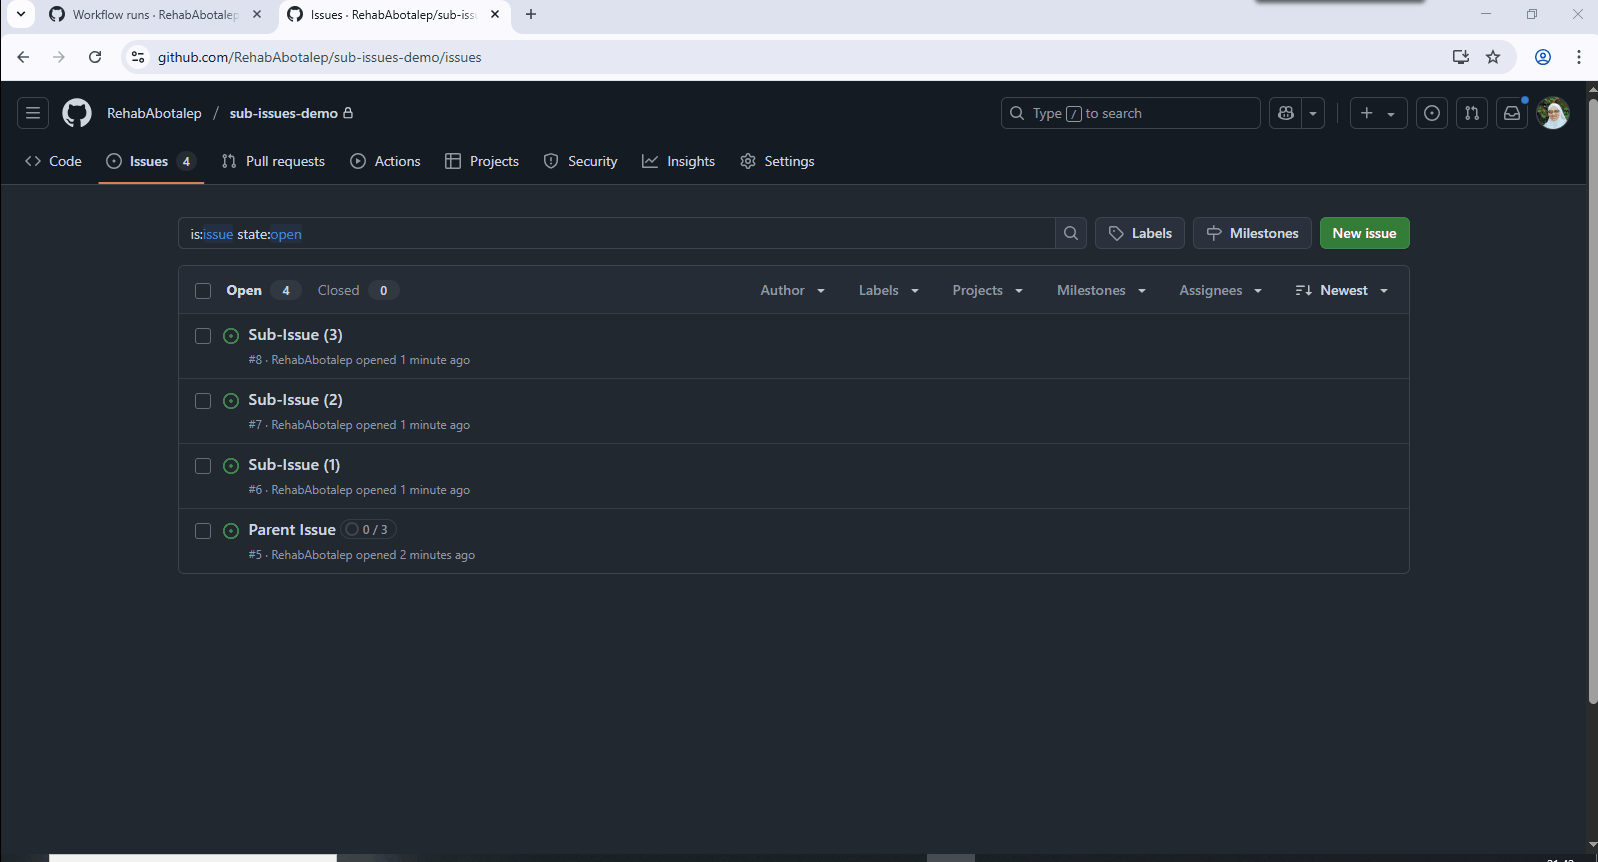This screenshot has height=862, width=1598.
Task: Expand the Author filter dropdown
Action: click(x=793, y=290)
